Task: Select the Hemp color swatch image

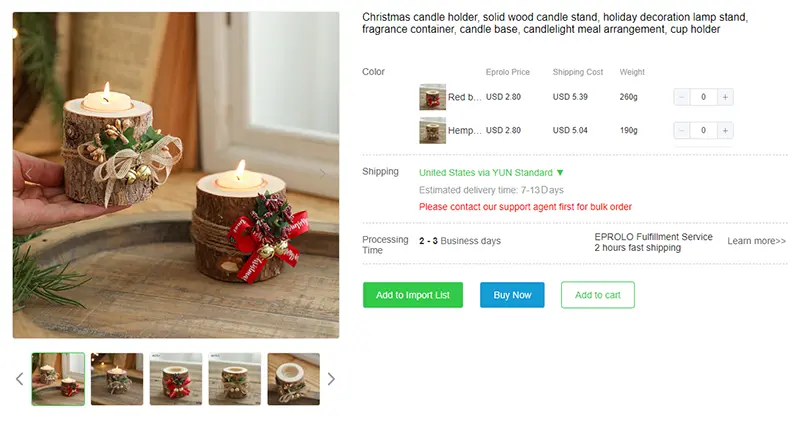Action: [433, 131]
